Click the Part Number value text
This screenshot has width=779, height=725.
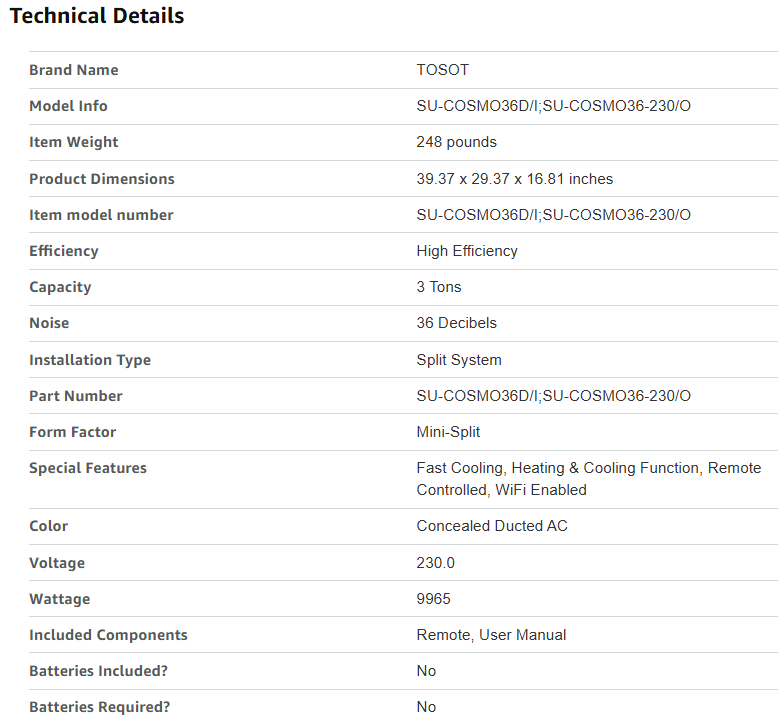click(x=553, y=396)
